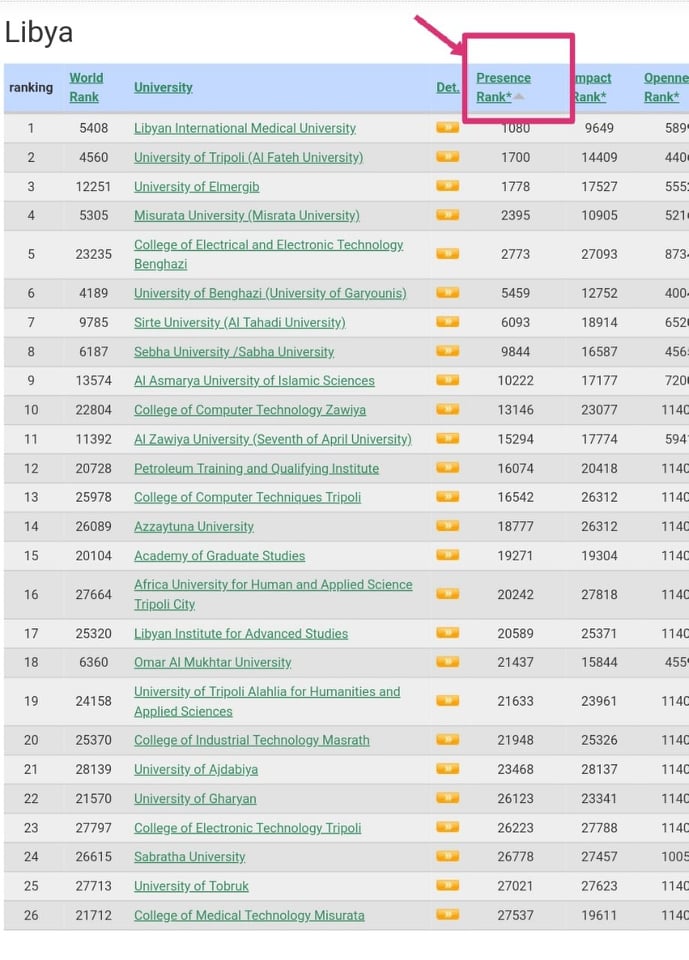Sort table by World Rank column header

[86, 88]
